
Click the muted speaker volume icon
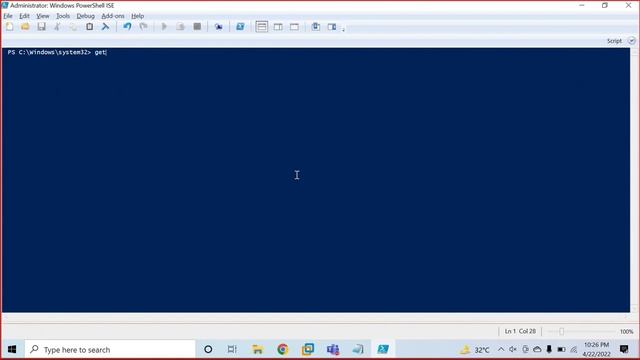point(513,349)
